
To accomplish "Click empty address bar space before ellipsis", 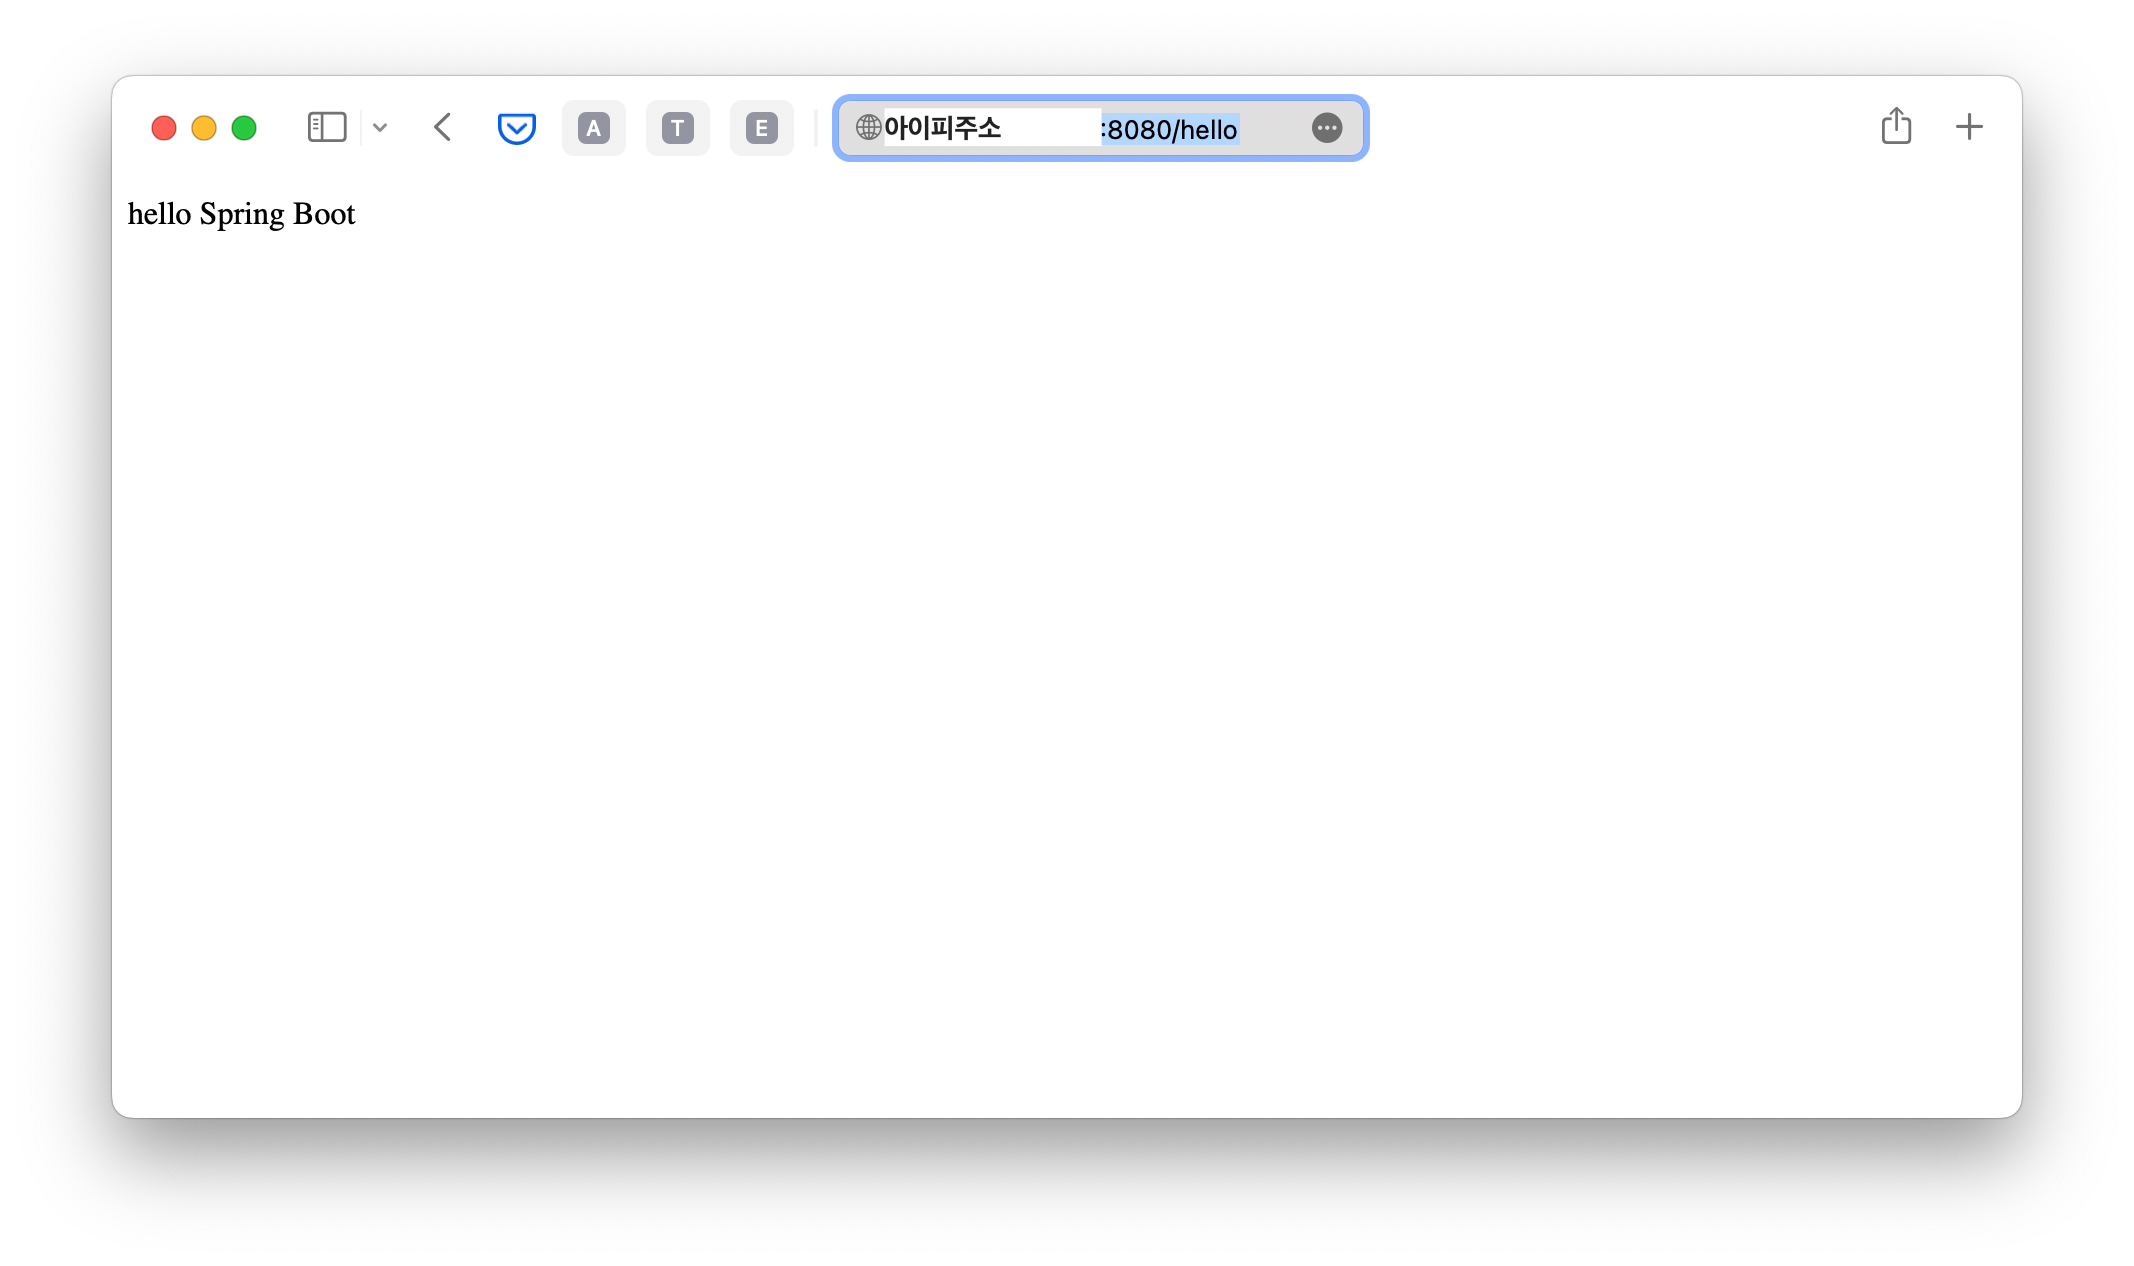I will point(1275,128).
